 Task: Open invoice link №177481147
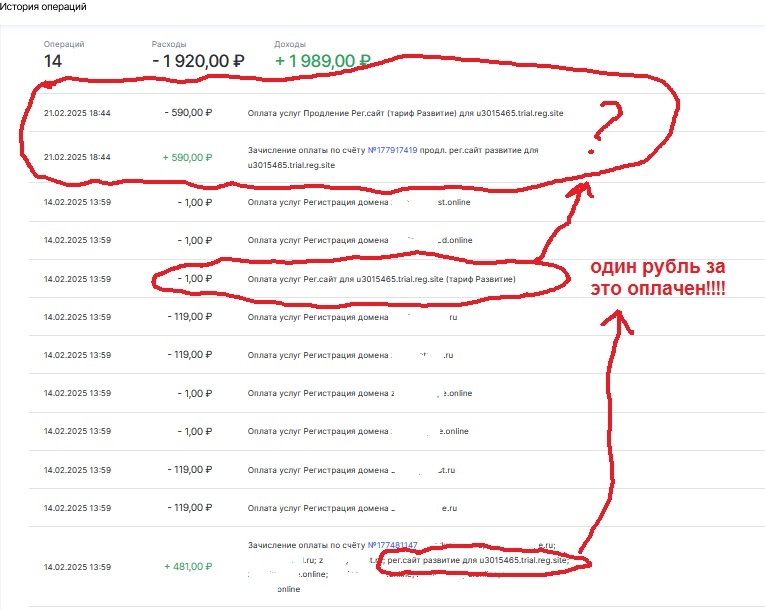[x=392, y=545]
